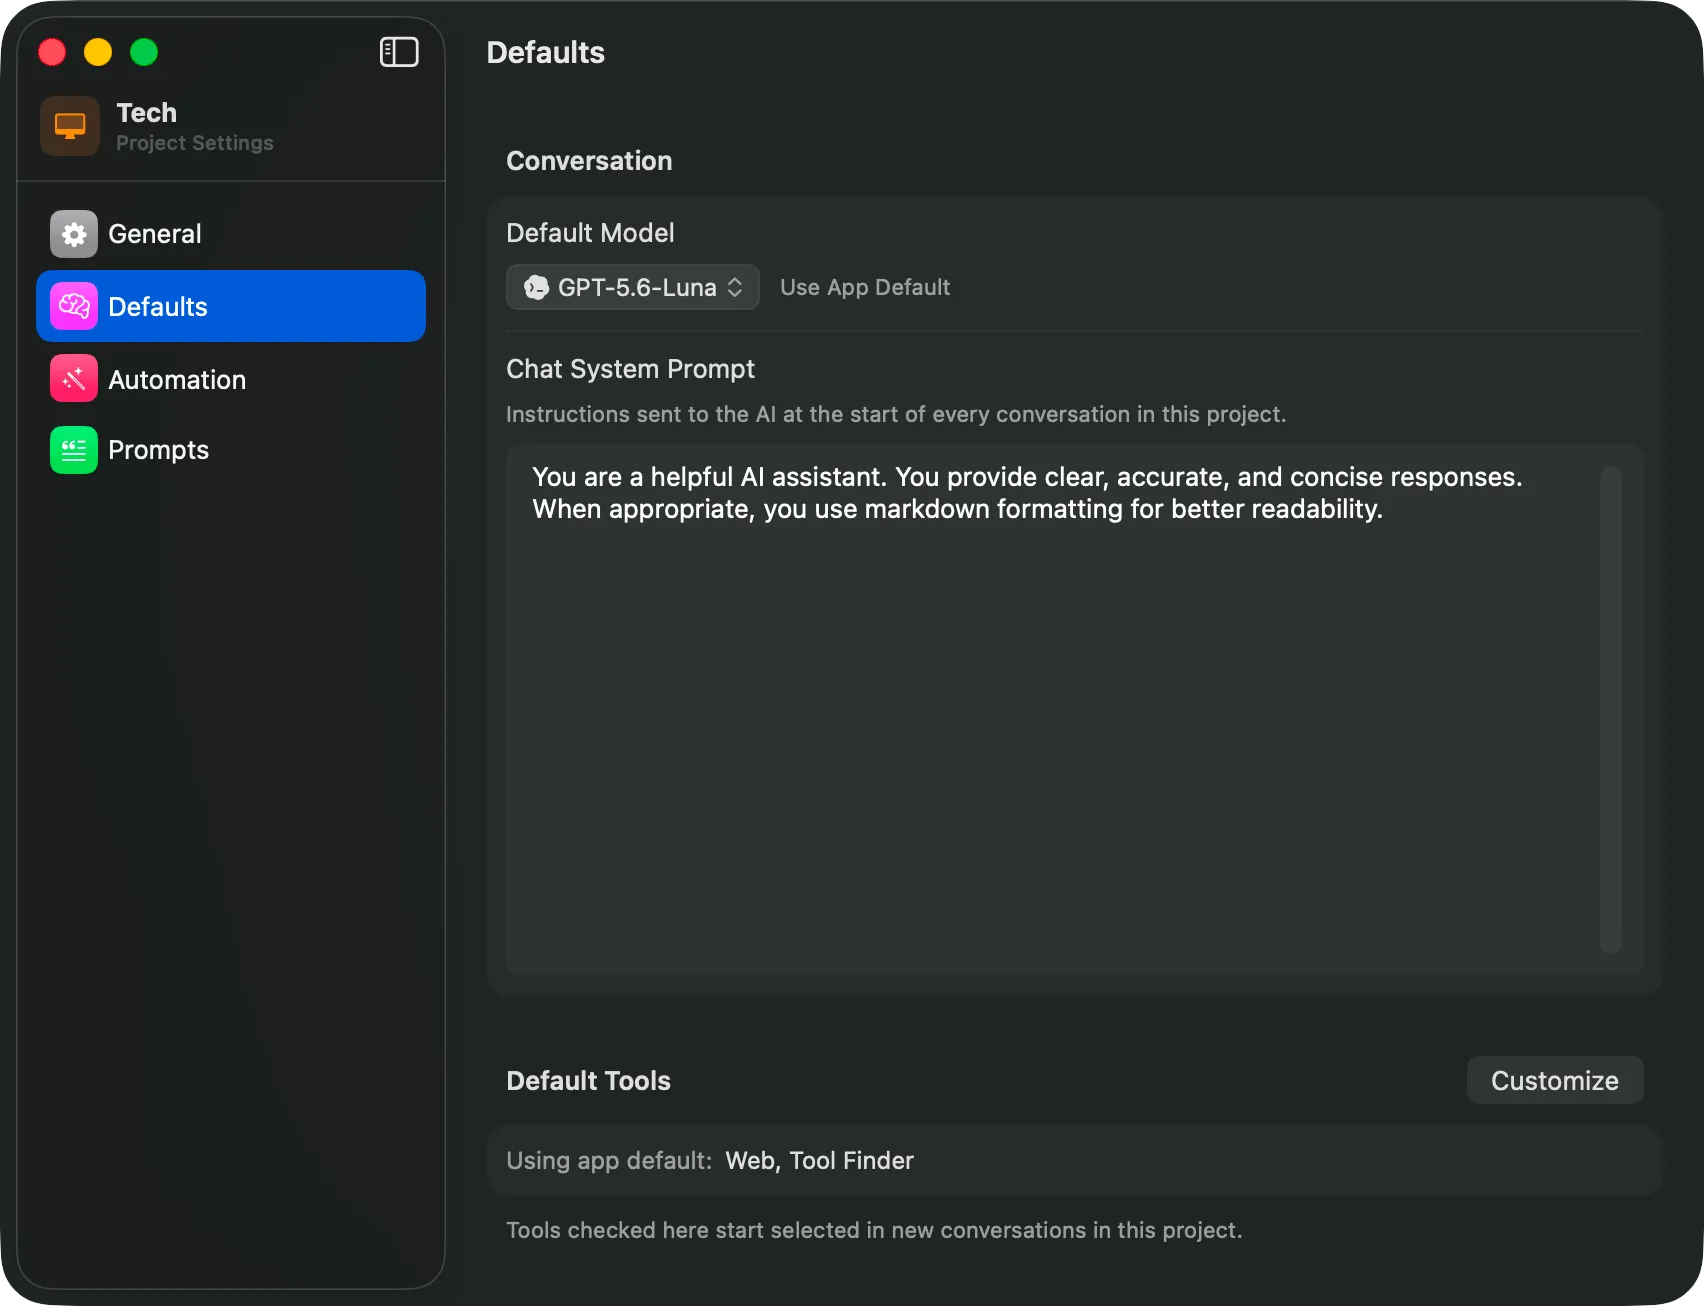Click the 'Tools checked here start selected' note
This screenshot has width=1704, height=1306.
click(x=874, y=1231)
